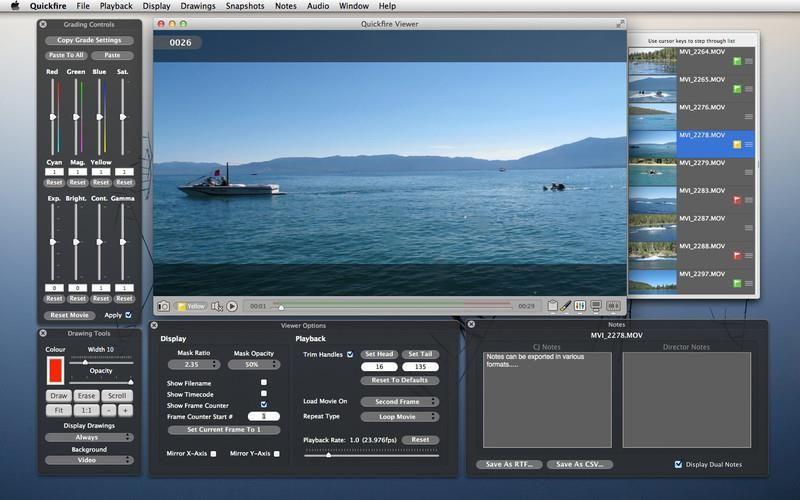Click the reorder handle on MVI_2264.MOV

pos(748,61)
